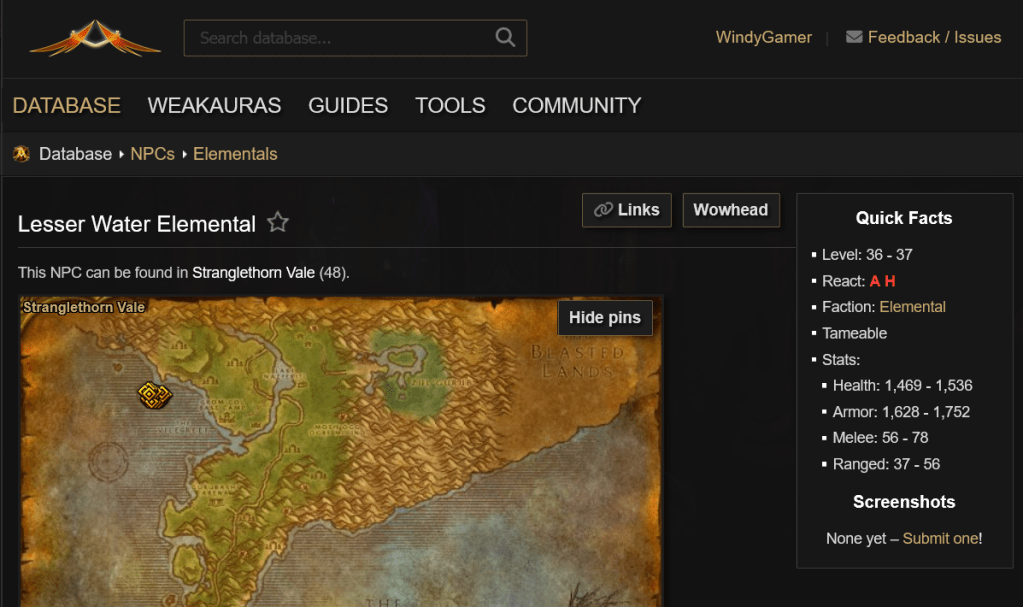Favorite Lesser Water Elemental with star icon

pyautogui.click(x=278, y=223)
